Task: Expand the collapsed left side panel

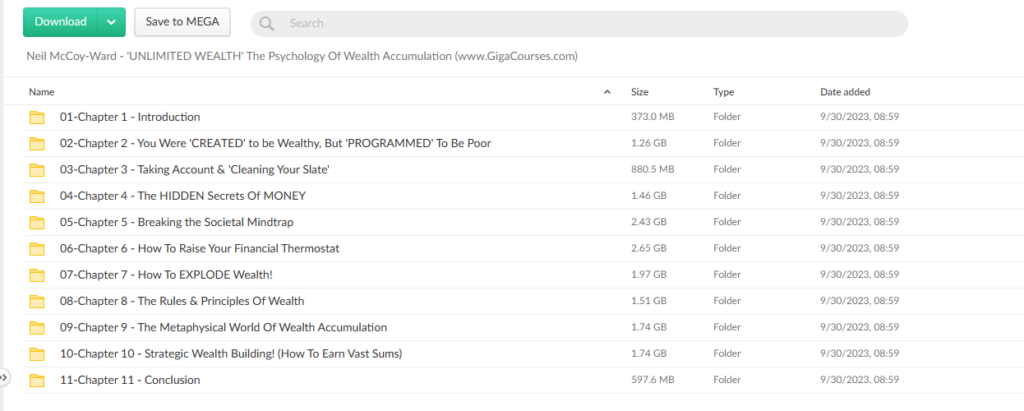Action: 4,377
